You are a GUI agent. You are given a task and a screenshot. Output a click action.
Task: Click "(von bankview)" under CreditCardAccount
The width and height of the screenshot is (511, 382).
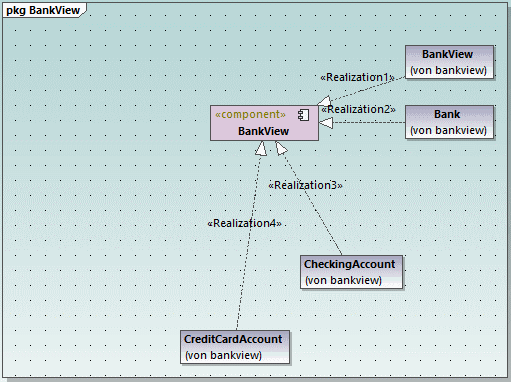[223, 355]
